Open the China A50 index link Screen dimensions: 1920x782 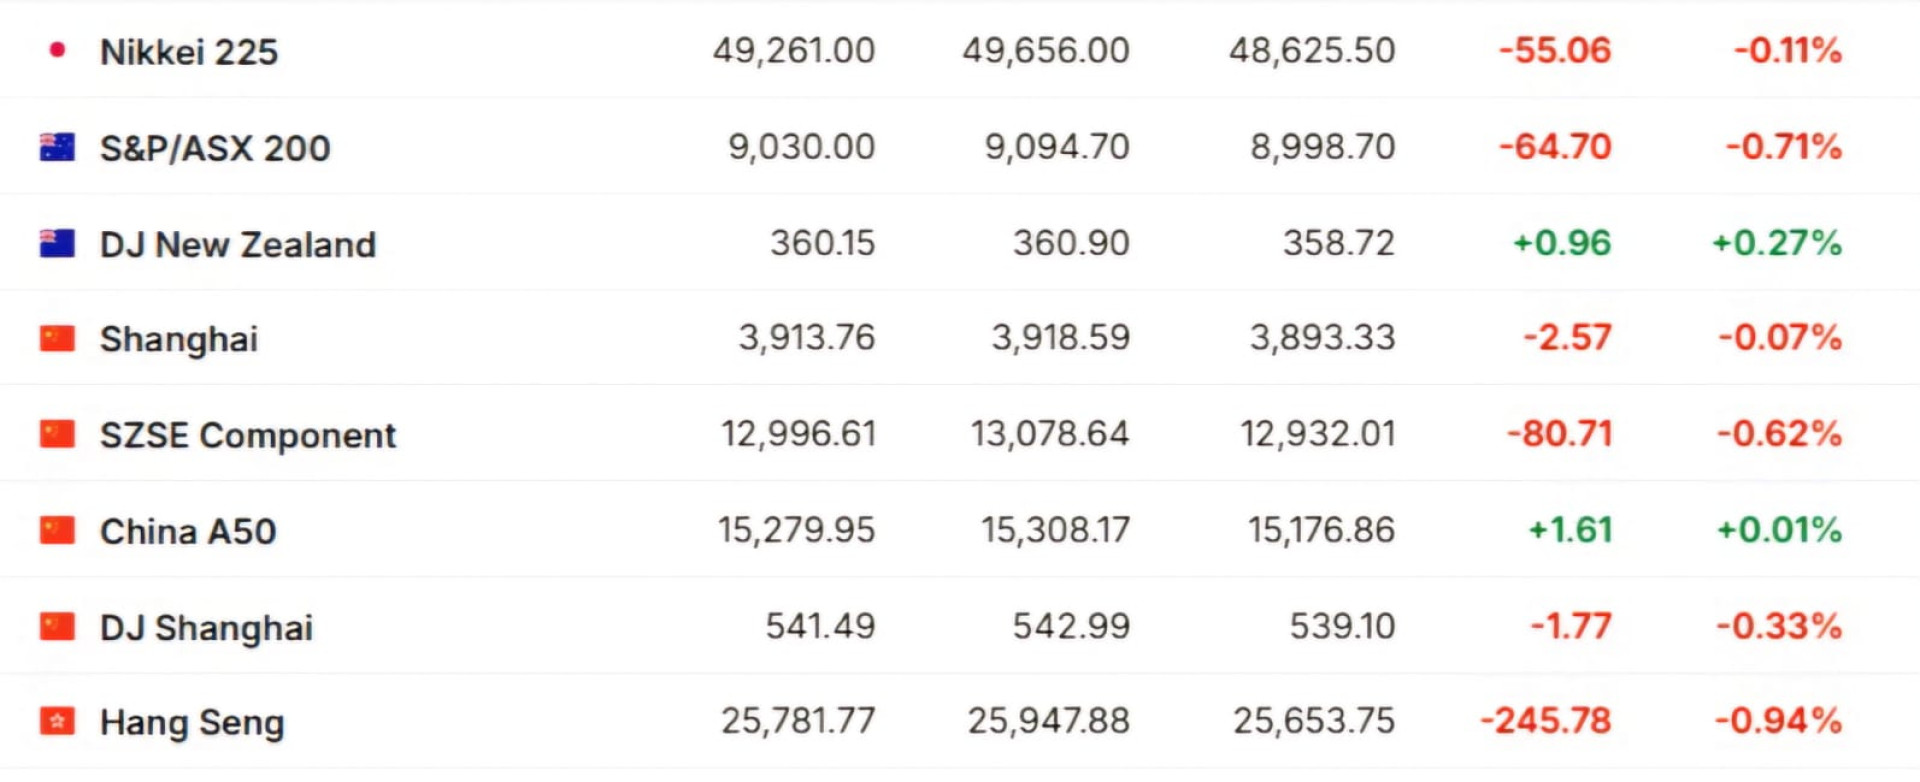pos(188,532)
